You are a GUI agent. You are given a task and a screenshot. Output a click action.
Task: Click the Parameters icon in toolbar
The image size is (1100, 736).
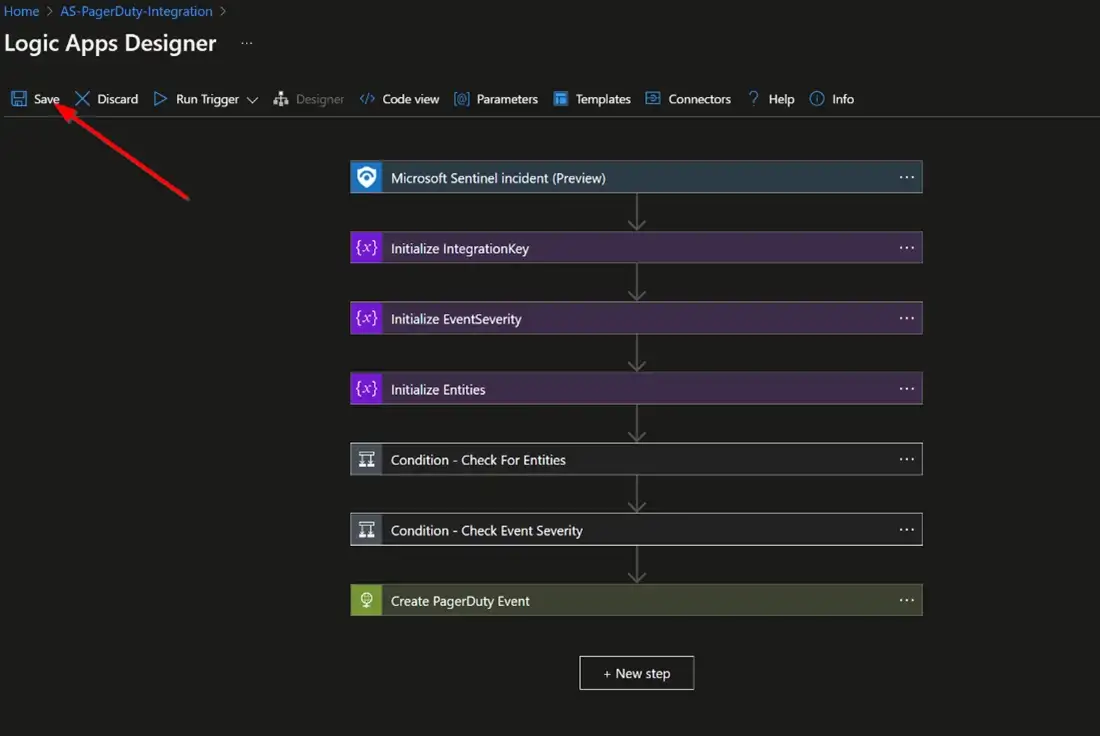tap(462, 99)
